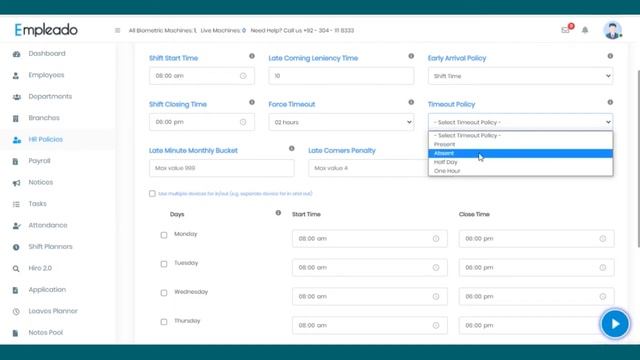Expand the Force Timeout dropdown
Screen dimensions: 640x360
(341, 122)
